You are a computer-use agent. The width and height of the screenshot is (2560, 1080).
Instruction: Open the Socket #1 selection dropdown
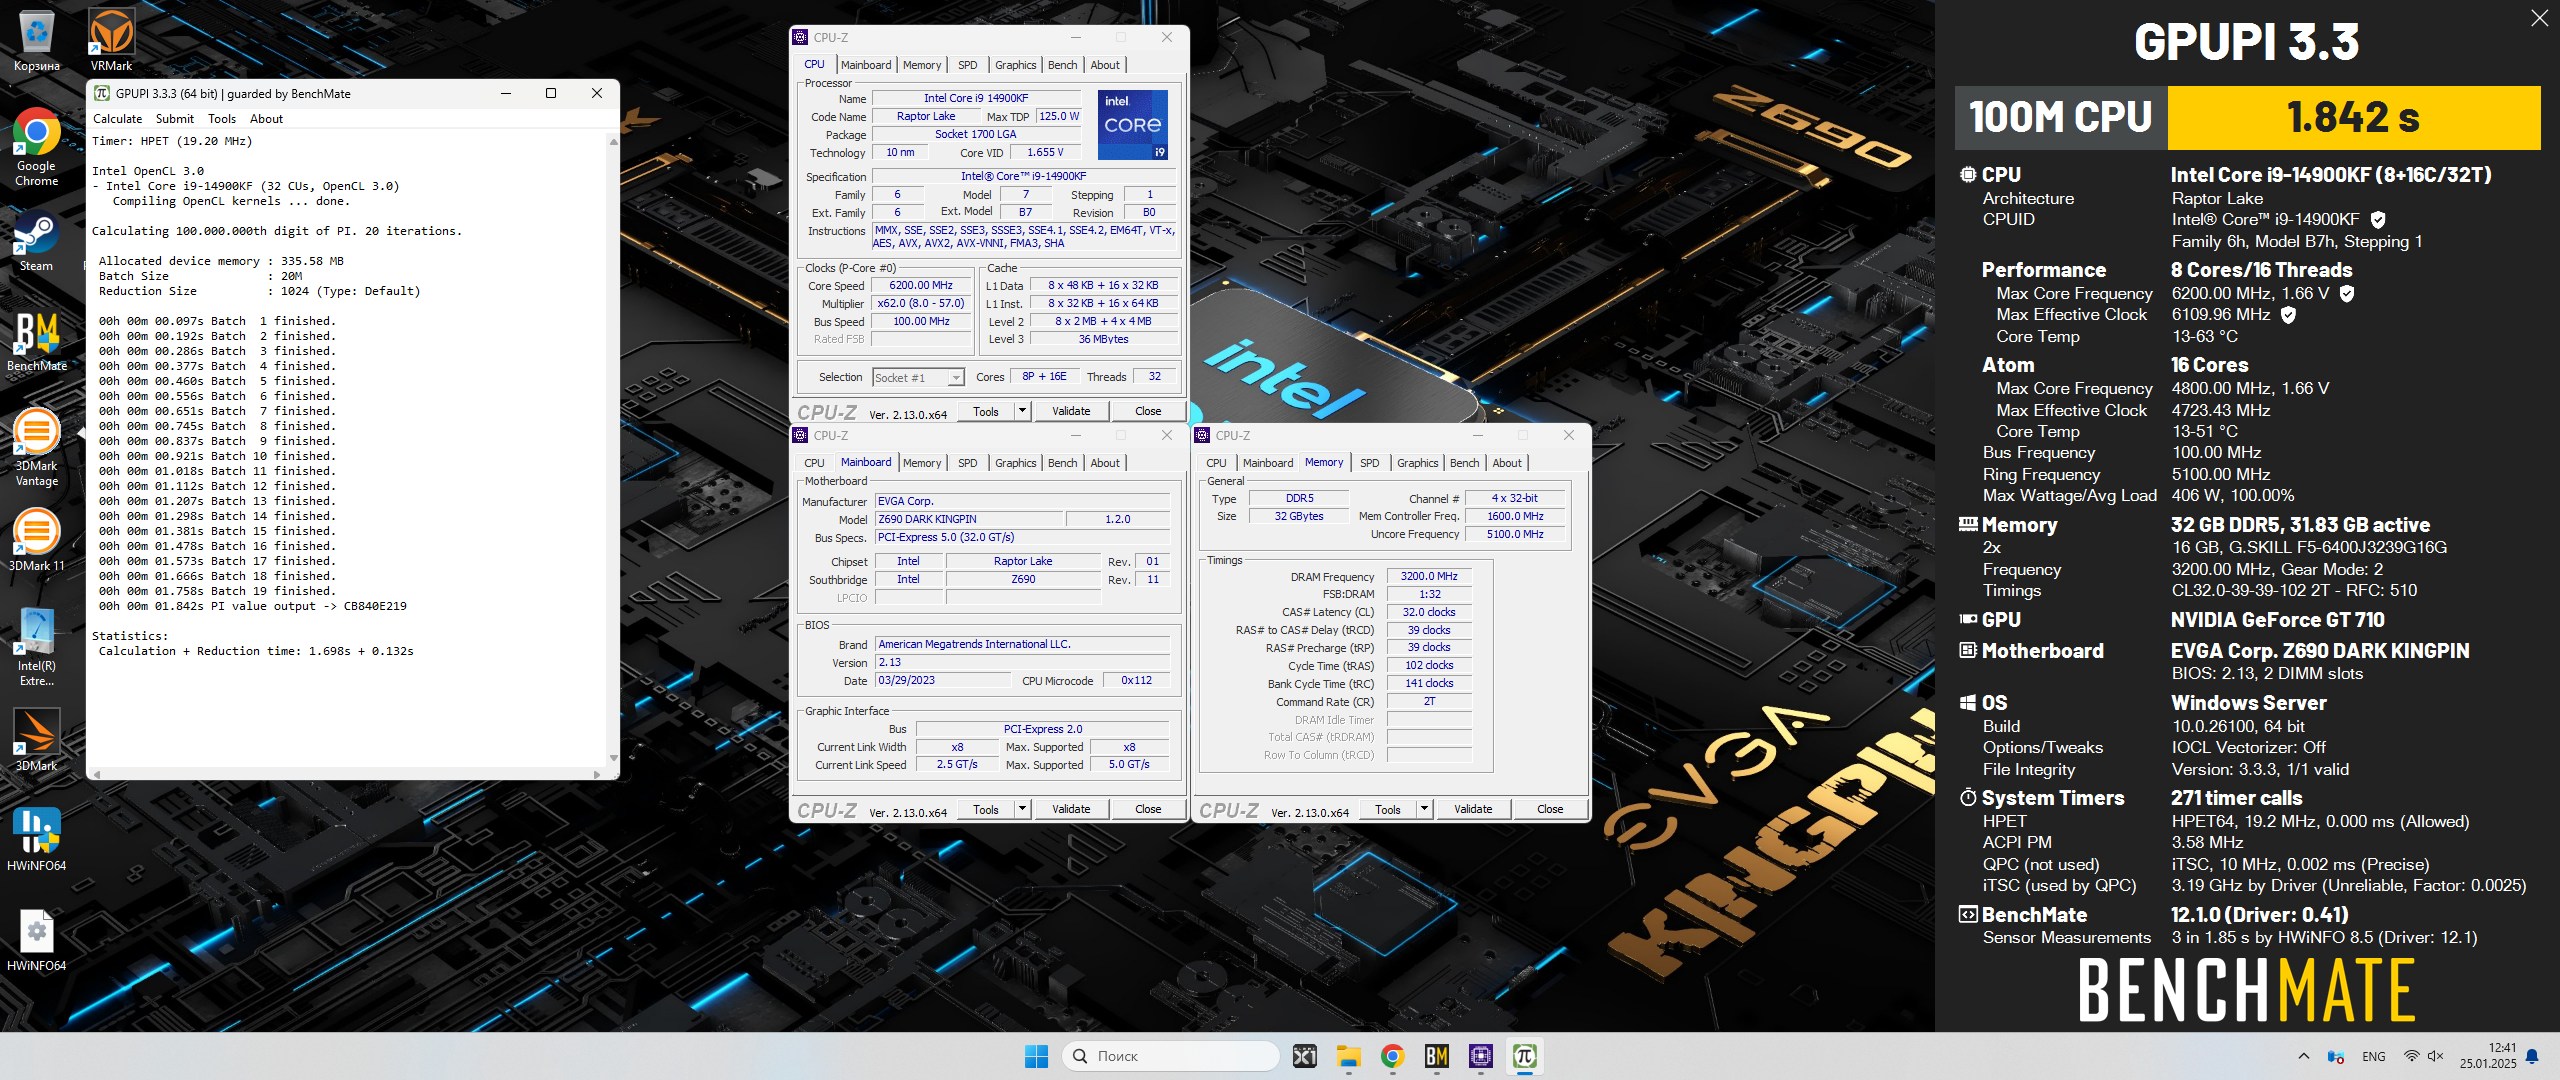pos(918,377)
